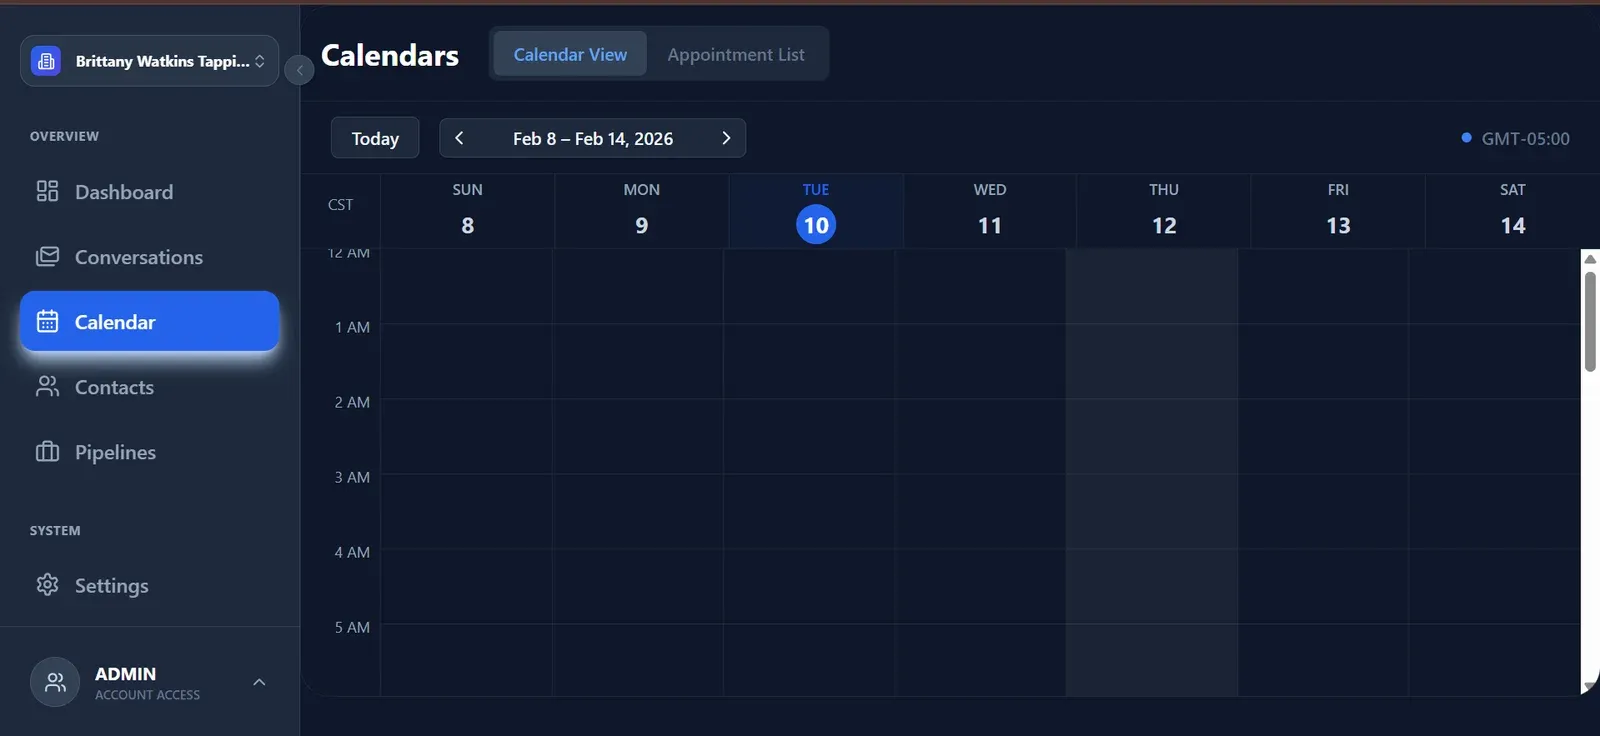Click the calendar vertical scrollbar thumb
This screenshot has height=736, width=1600.
pyautogui.click(x=1590, y=321)
